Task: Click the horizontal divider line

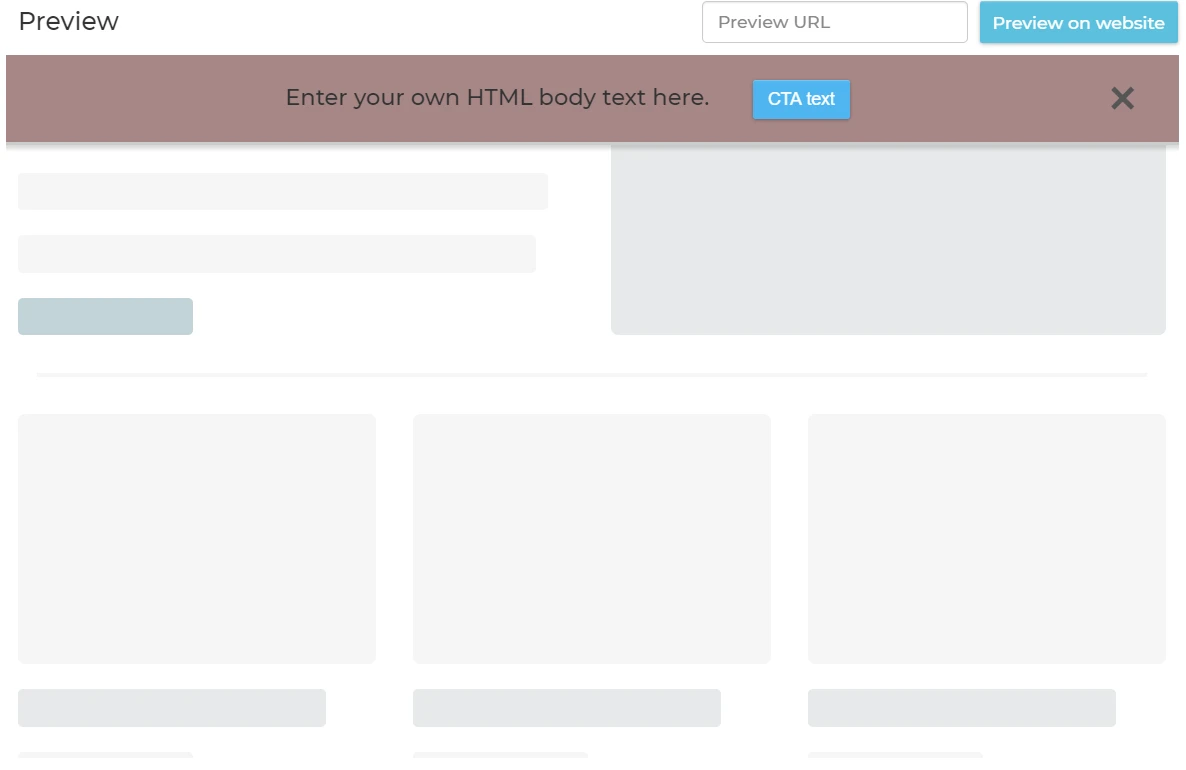Action: click(592, 375)
